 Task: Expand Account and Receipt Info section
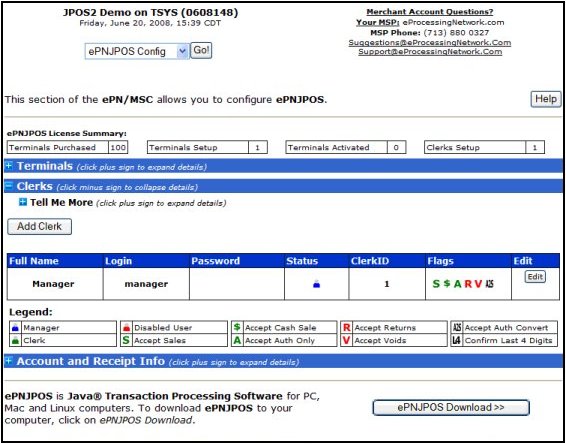(9, 360)
